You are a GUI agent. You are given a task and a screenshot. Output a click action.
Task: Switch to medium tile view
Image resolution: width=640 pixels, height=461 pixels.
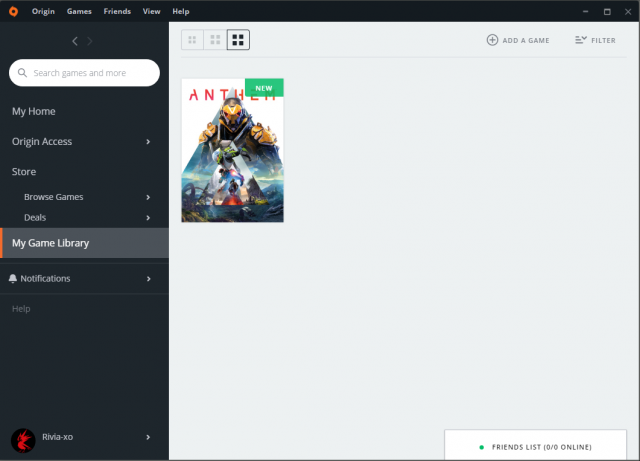(215, 40)
